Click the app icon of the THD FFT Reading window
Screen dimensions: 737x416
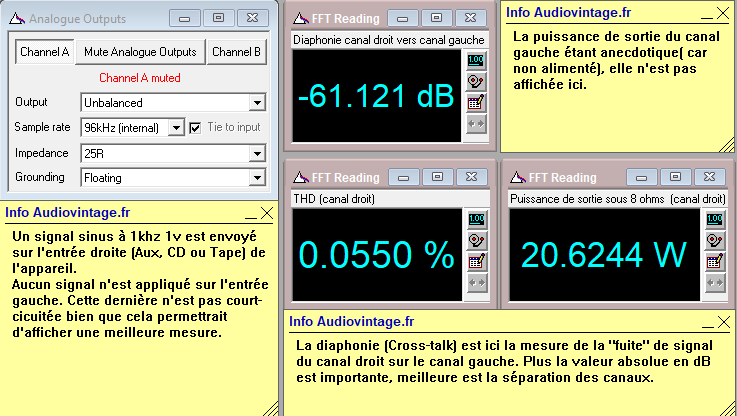point(301,178)
